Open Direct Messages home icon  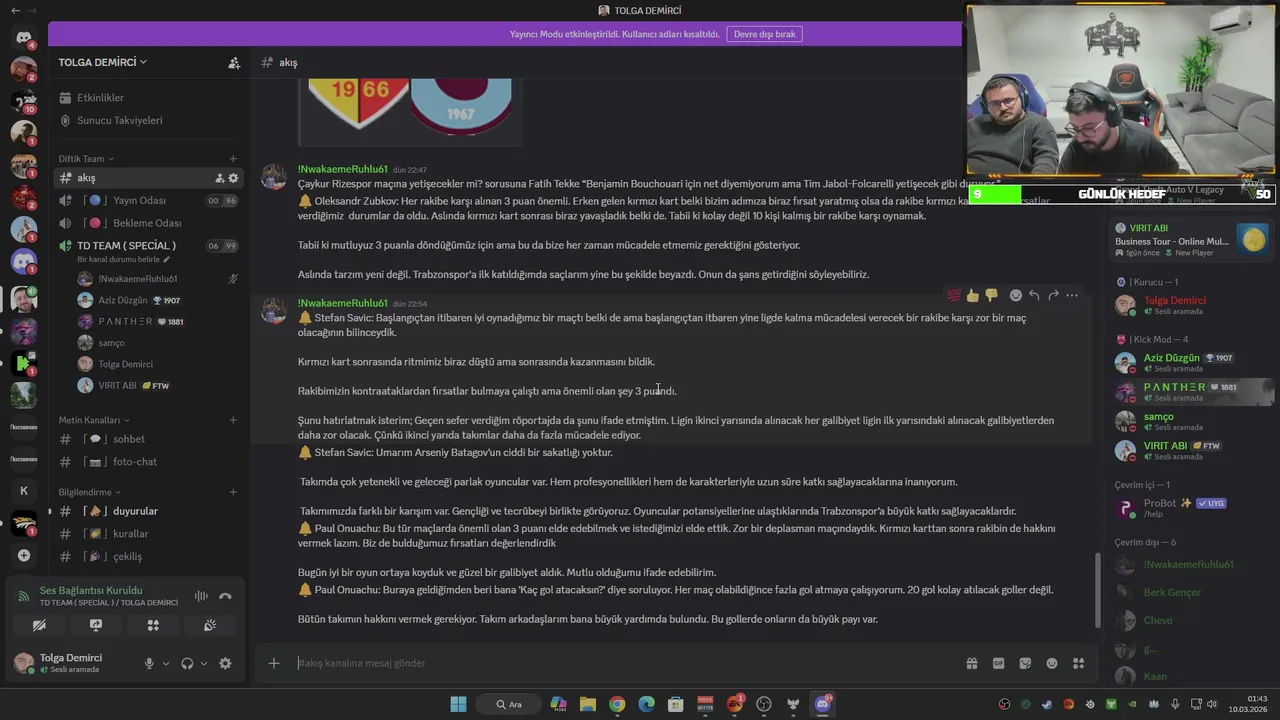click(24, 38)
